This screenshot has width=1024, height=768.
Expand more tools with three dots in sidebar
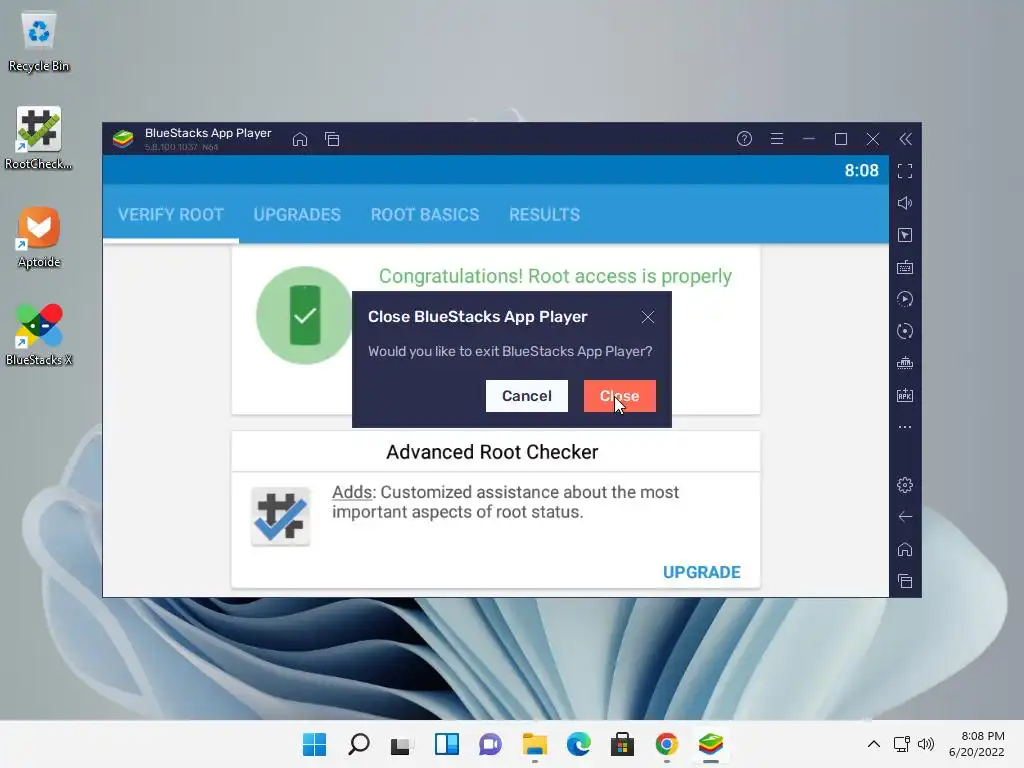904,427
